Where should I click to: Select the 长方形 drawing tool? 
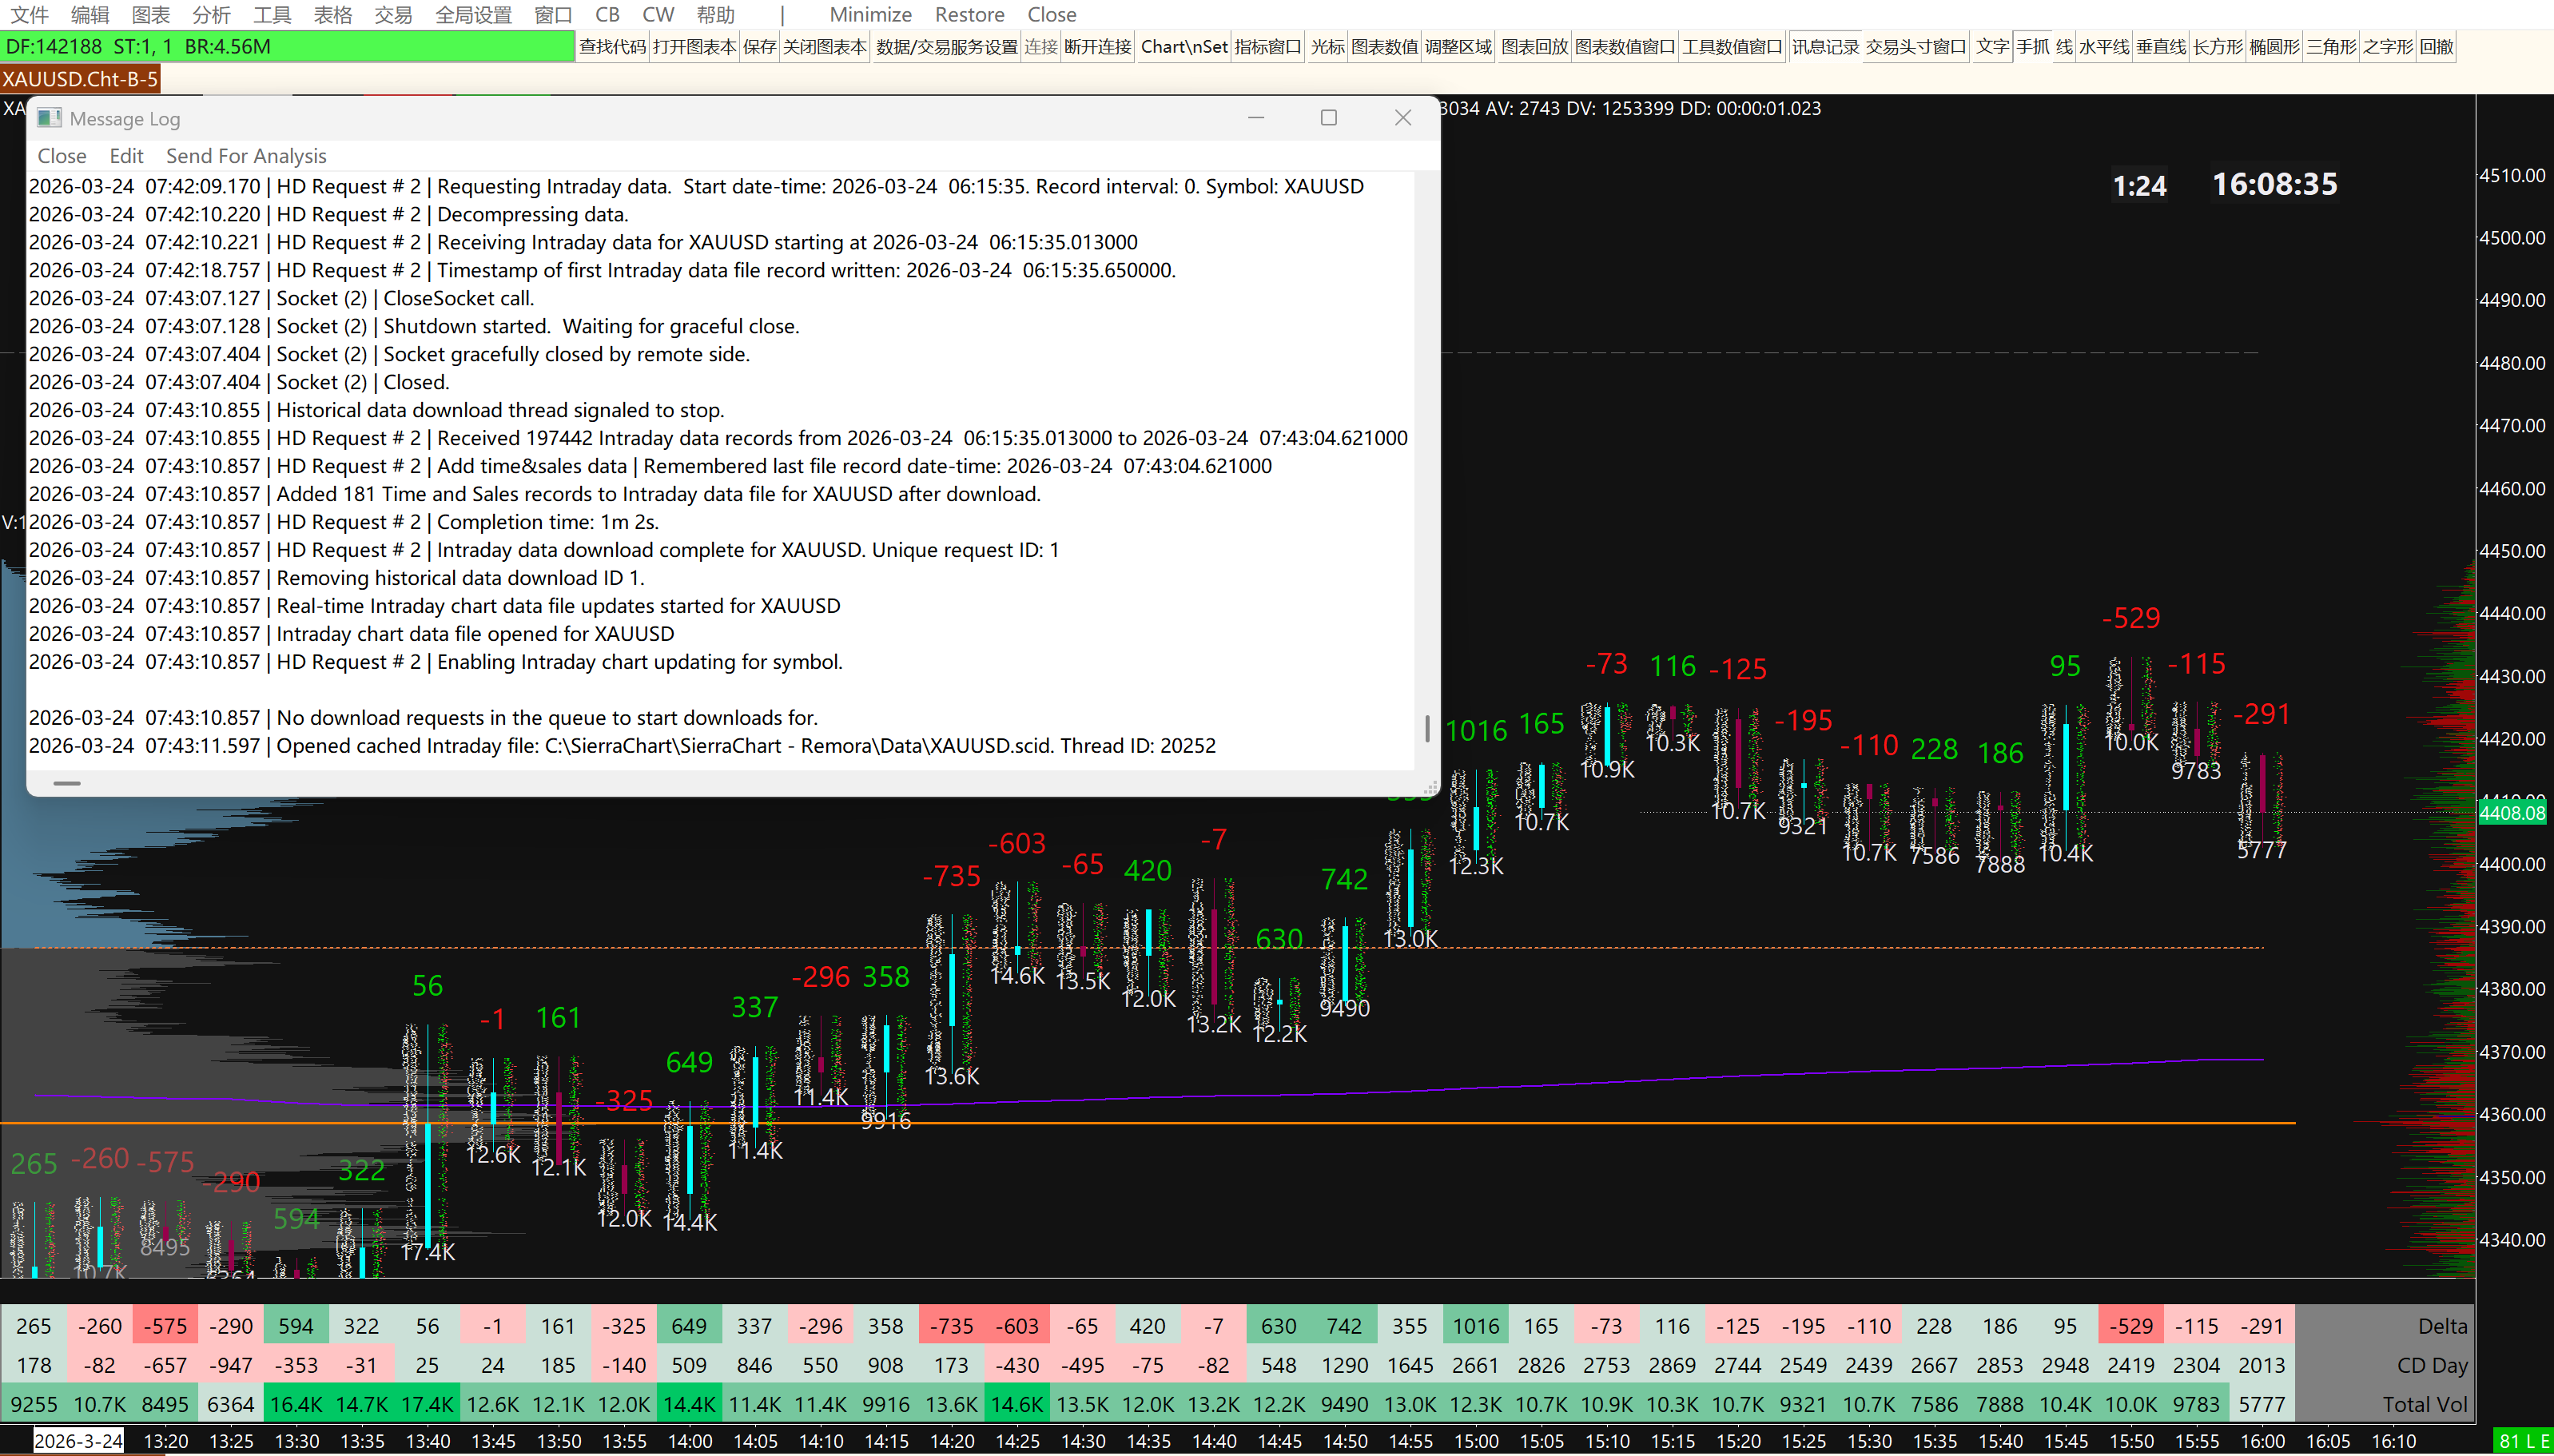[x=2217, y=47]
